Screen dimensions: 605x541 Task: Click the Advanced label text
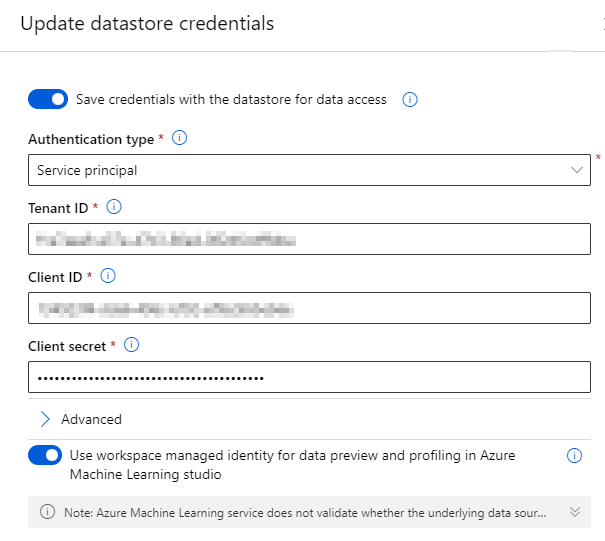pyautogui.click(x=91, y=419)
